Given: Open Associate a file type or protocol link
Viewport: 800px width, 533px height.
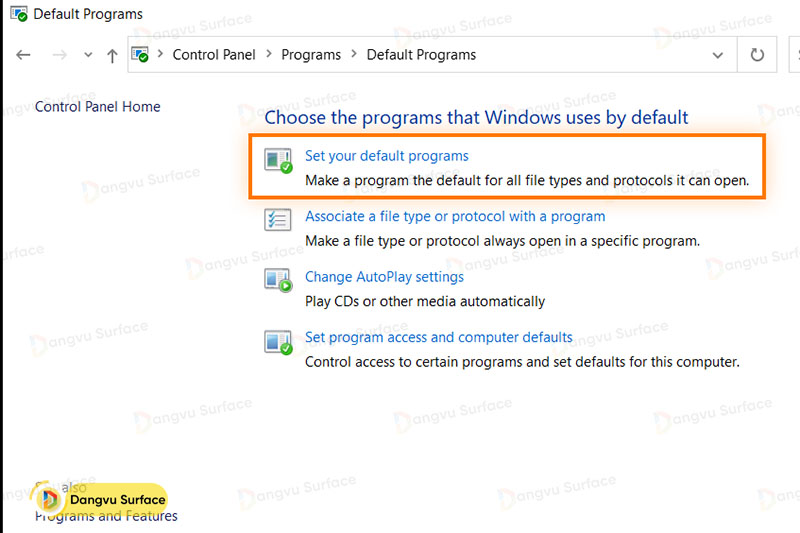Looking at the screenshot, I should [x=455, y=216].
